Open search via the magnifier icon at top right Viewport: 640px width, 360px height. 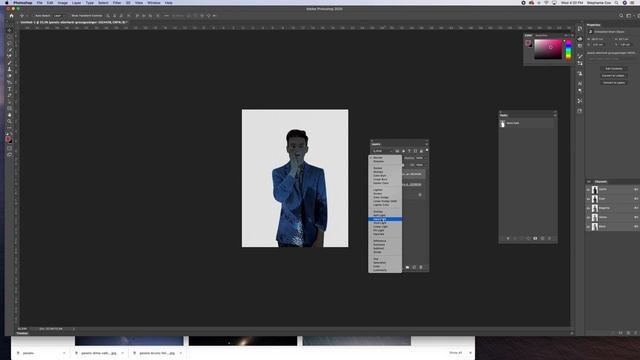tap(621, 16)
